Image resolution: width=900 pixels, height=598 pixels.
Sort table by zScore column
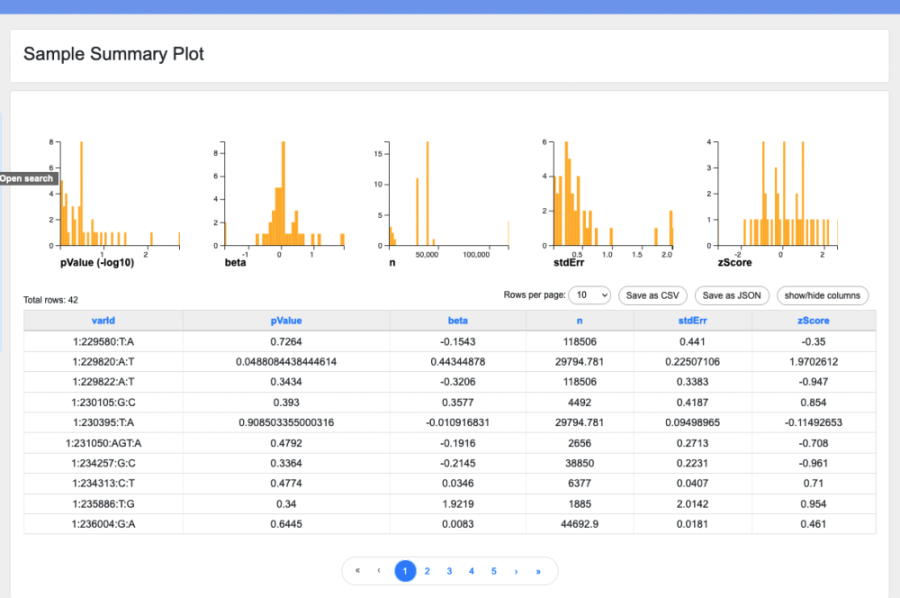(x=813, y=321)
